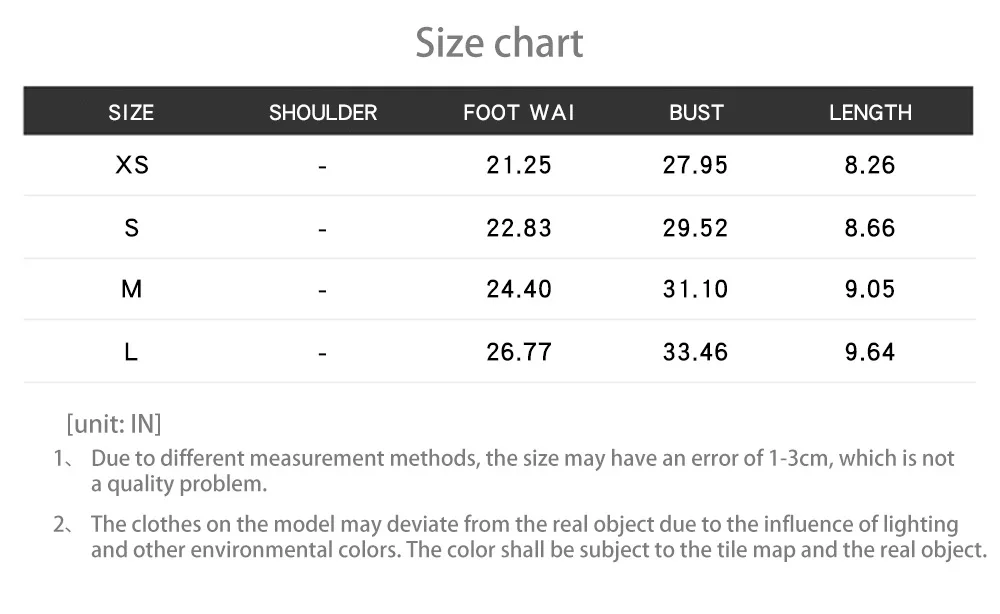The image size is (1000, 614).
Task: Select the SIZE column header
Action: click(131, 112)
